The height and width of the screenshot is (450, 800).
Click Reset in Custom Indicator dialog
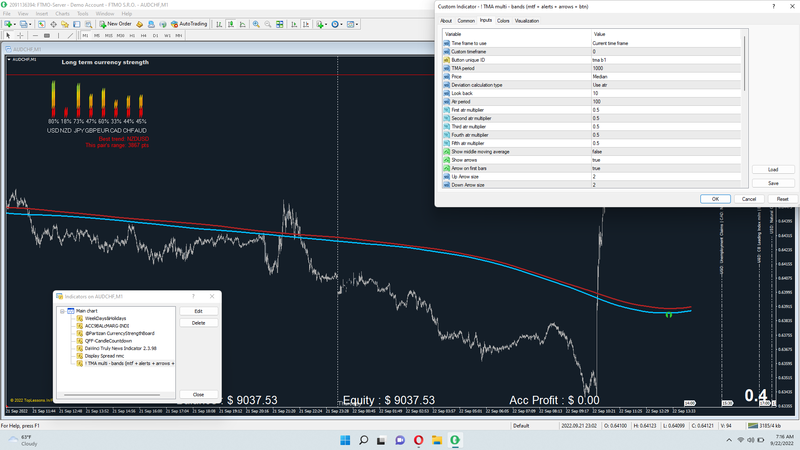[782, 199]
